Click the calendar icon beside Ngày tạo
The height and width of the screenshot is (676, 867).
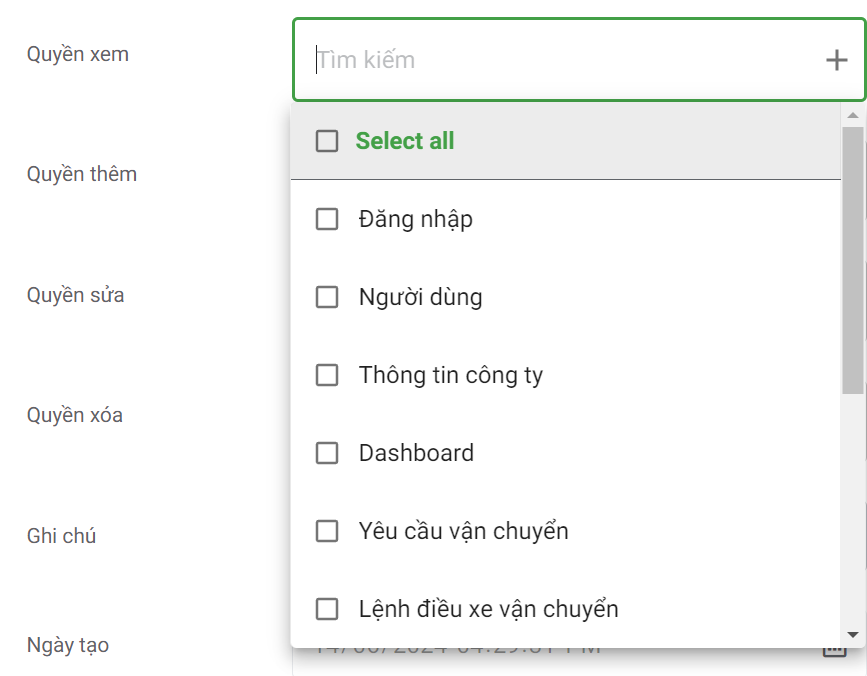[833, 651]
